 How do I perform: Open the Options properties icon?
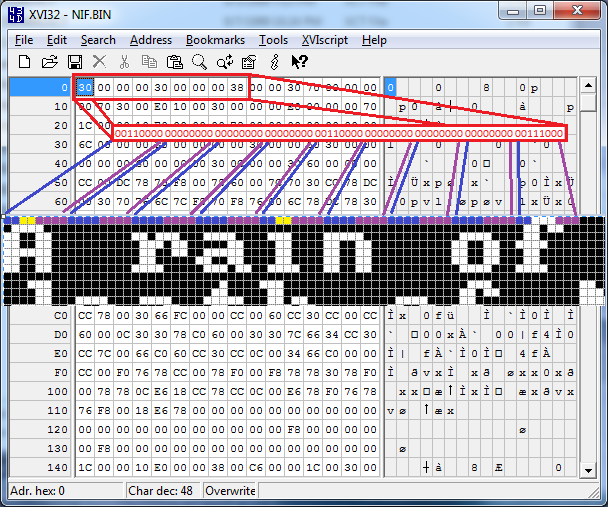(x=249, y=62)
